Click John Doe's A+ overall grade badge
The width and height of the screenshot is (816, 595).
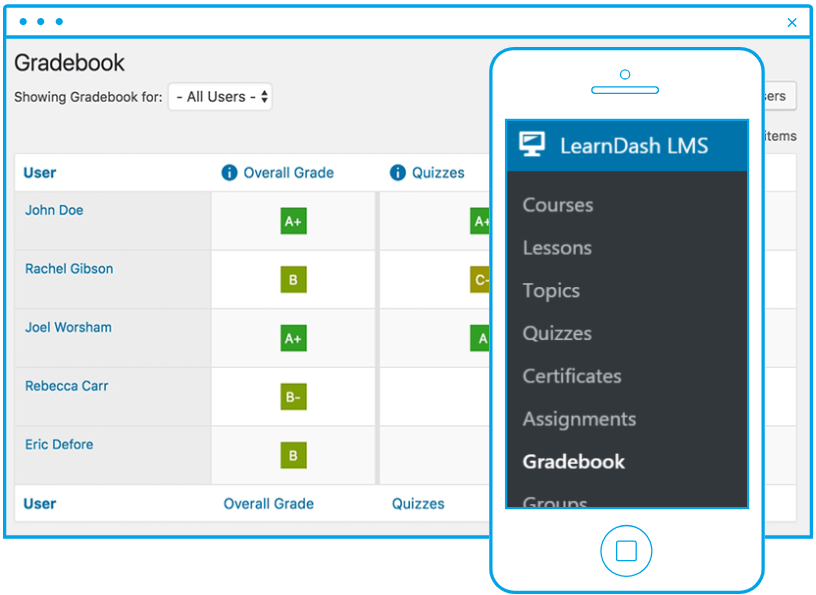point(294,221)
